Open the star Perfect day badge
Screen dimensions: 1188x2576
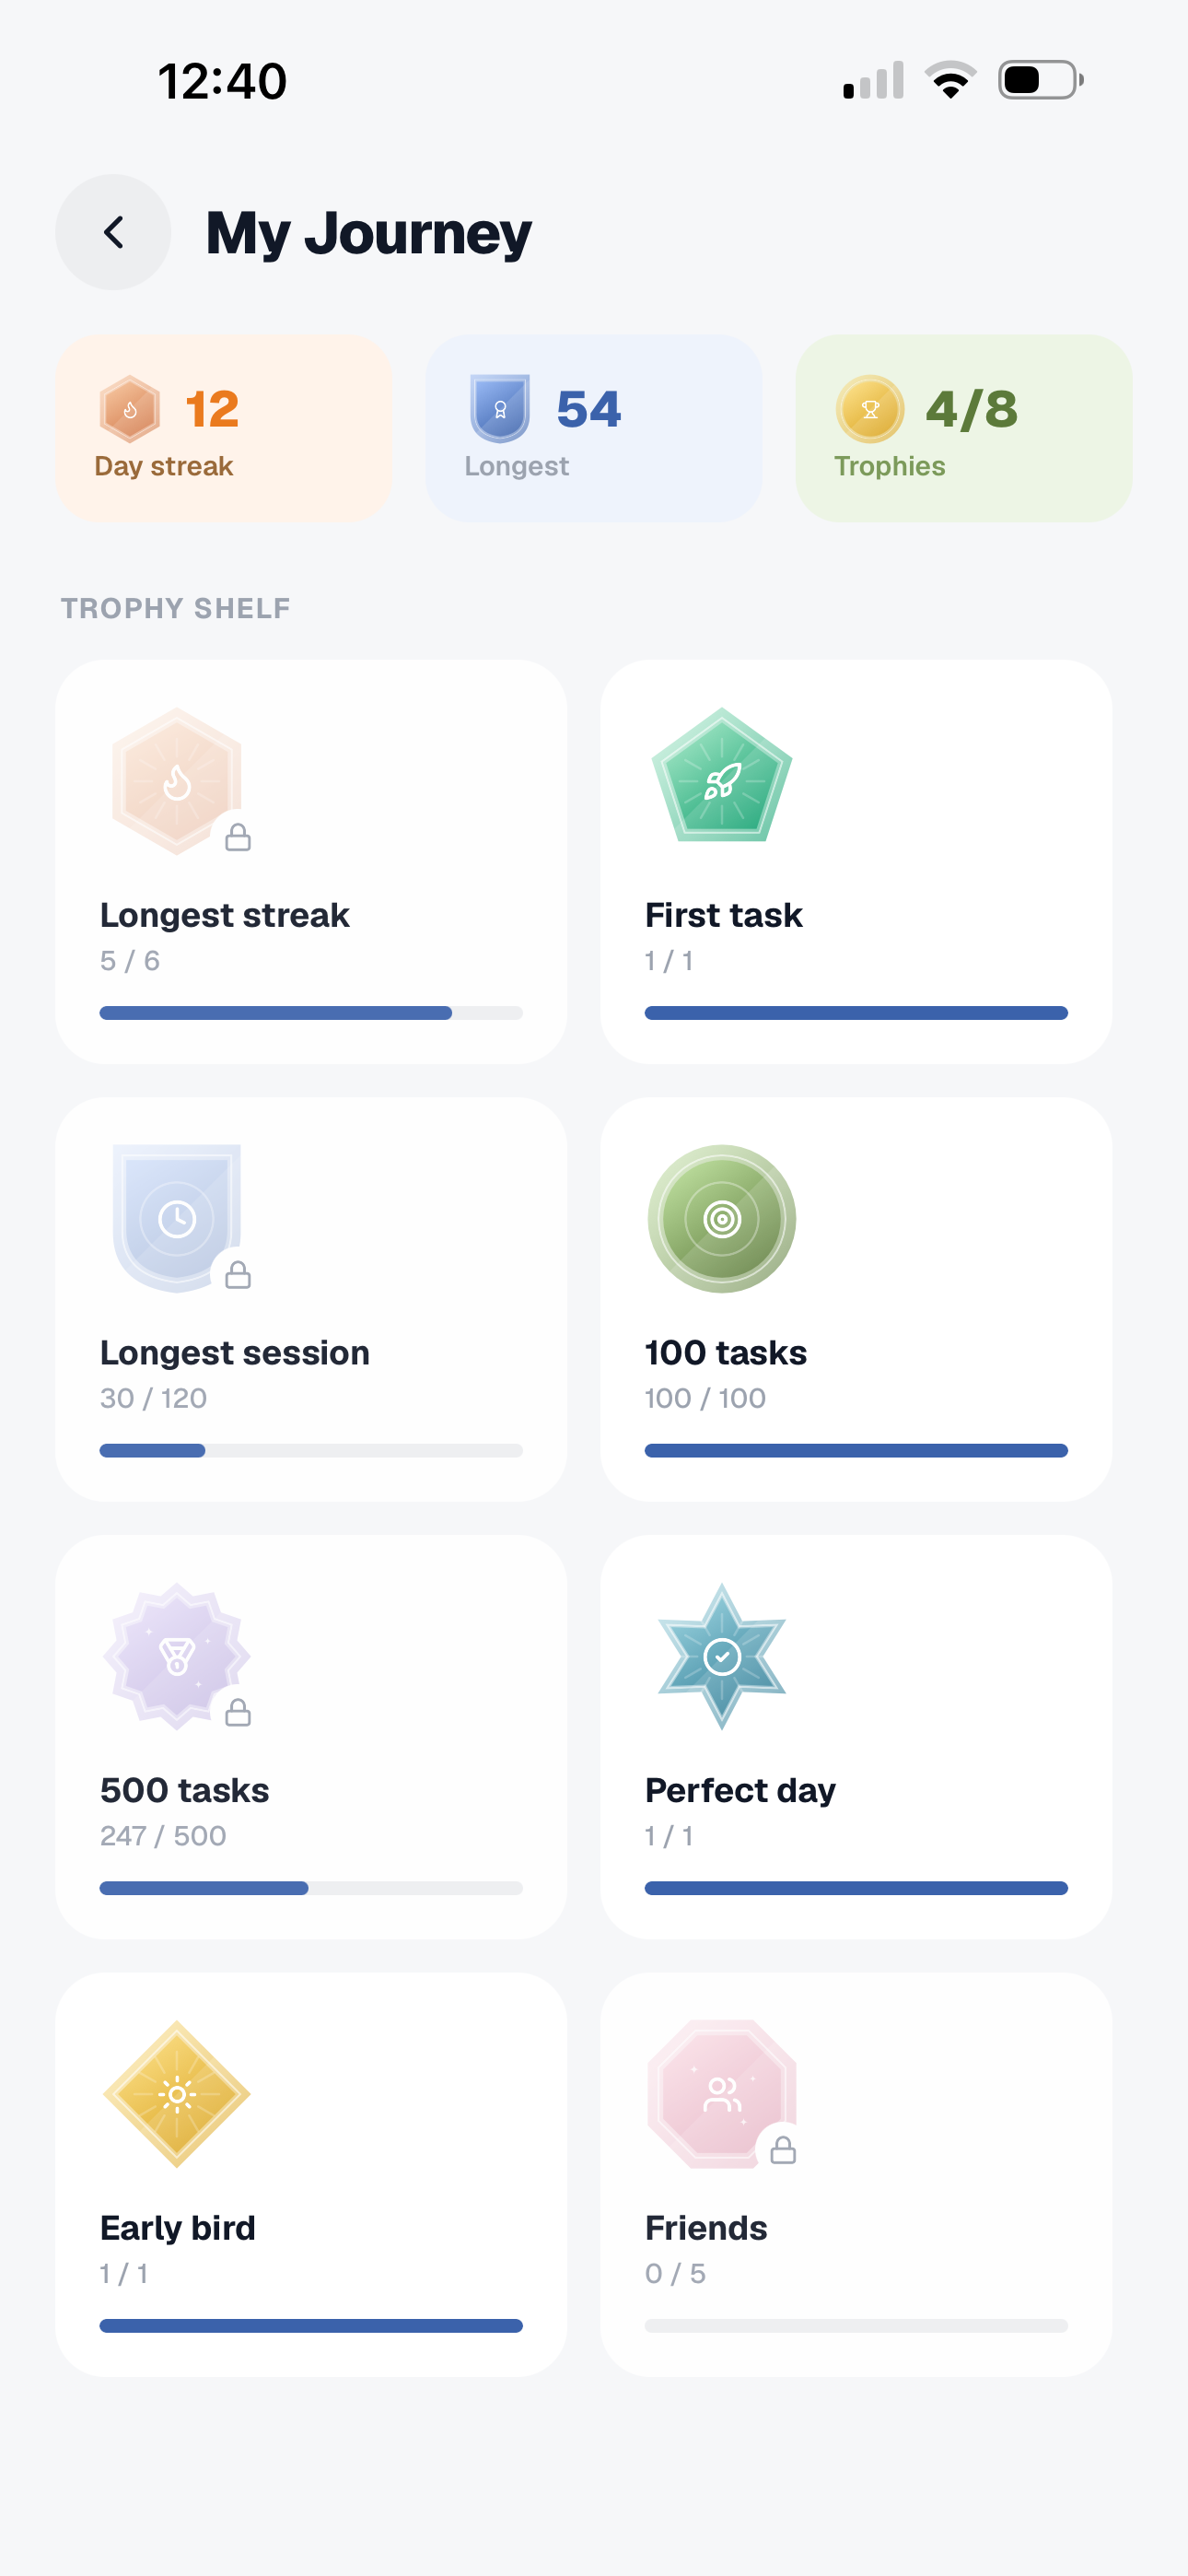[722, 1656]
